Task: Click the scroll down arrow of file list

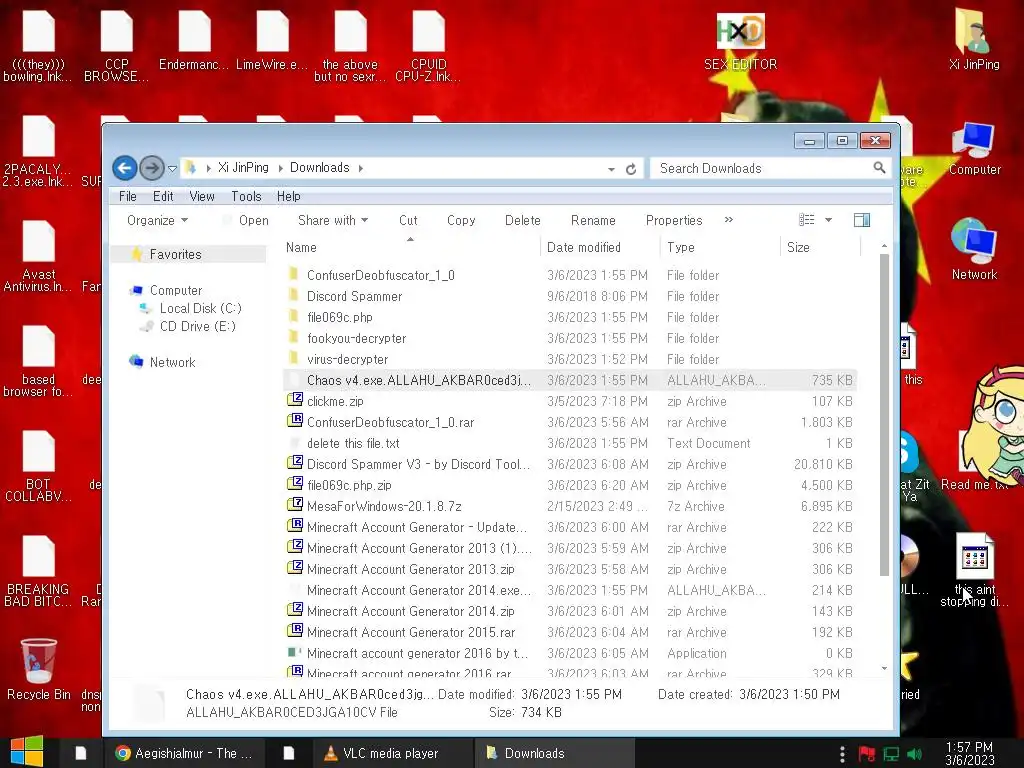Action: (x=884, y=669)
